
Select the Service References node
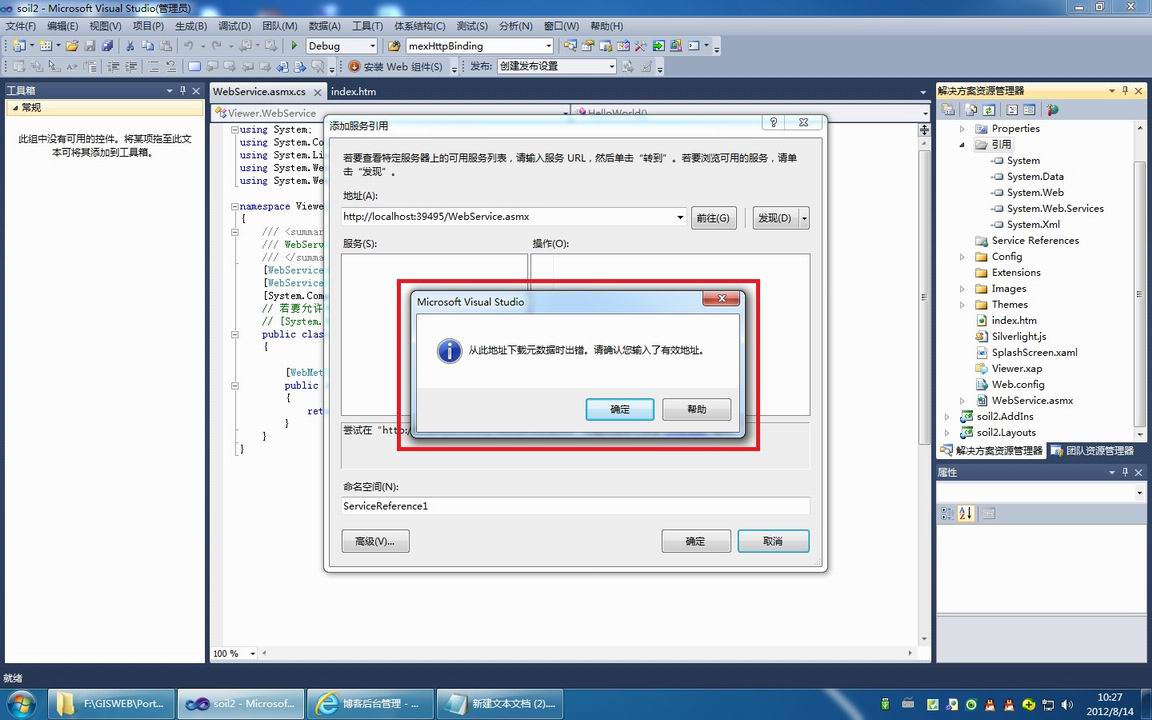click(1034, 240)
